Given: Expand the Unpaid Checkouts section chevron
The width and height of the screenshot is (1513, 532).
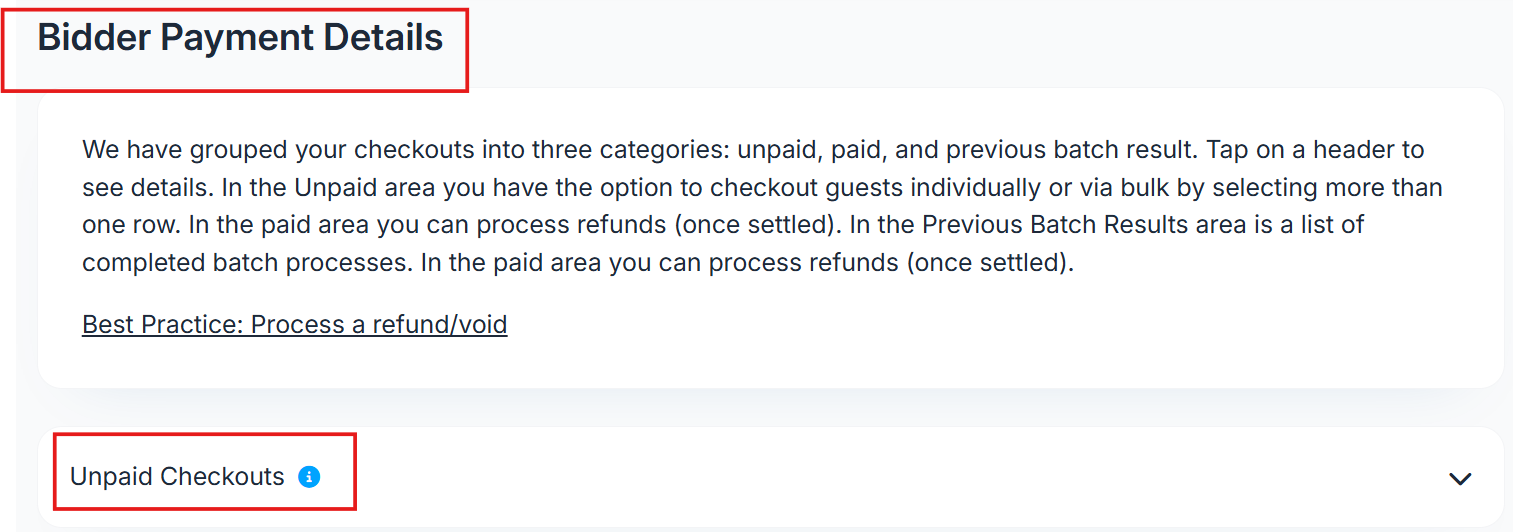Looking at the screenshot, I should [1460, 478].
